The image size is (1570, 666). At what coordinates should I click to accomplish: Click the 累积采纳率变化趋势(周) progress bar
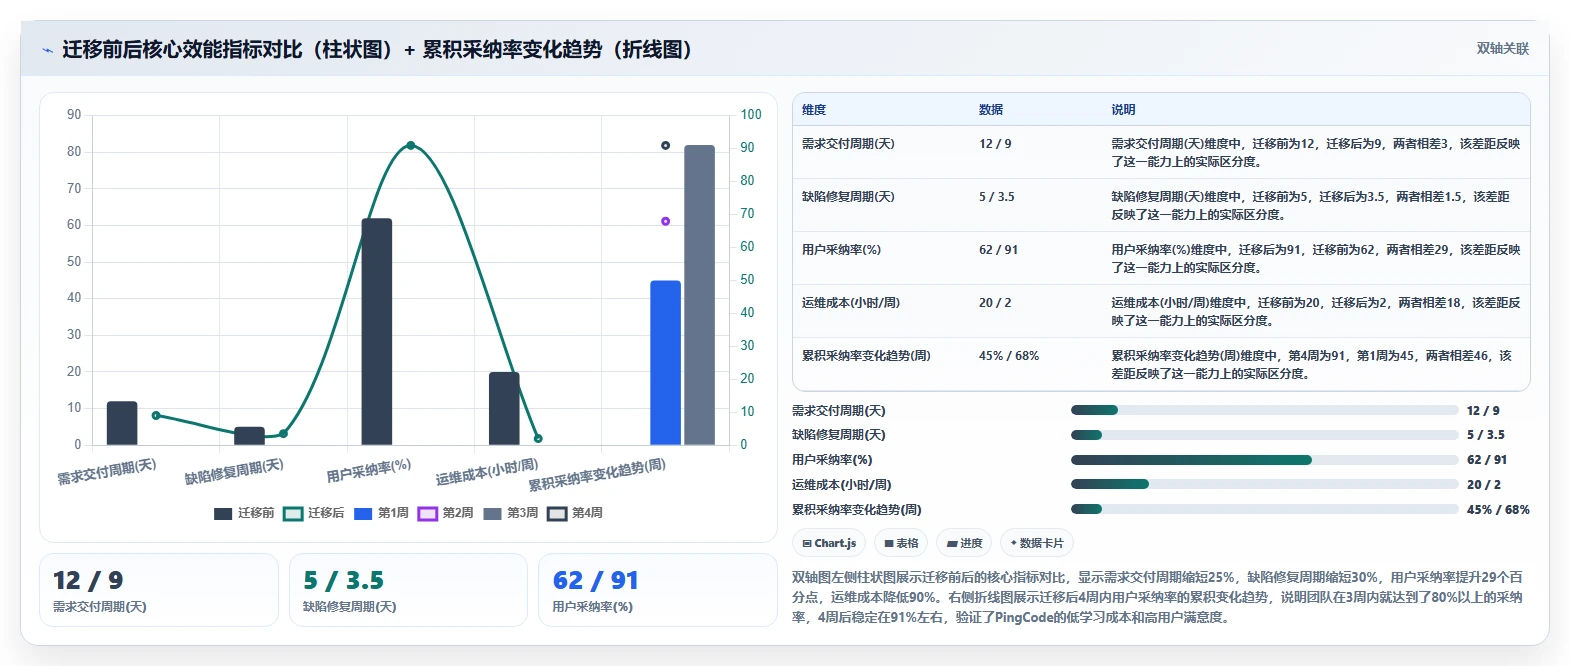click(x=1264, y=509)
